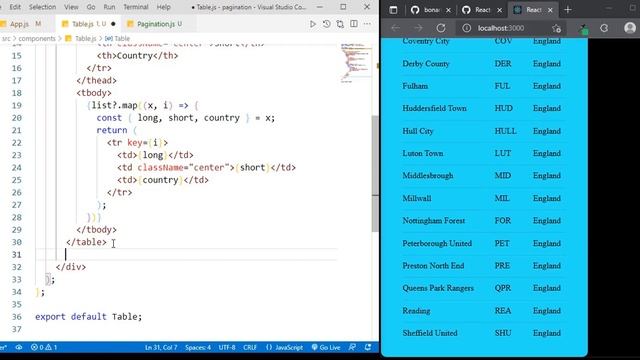Add the page to favorites star icon

(x=556, y=28)
